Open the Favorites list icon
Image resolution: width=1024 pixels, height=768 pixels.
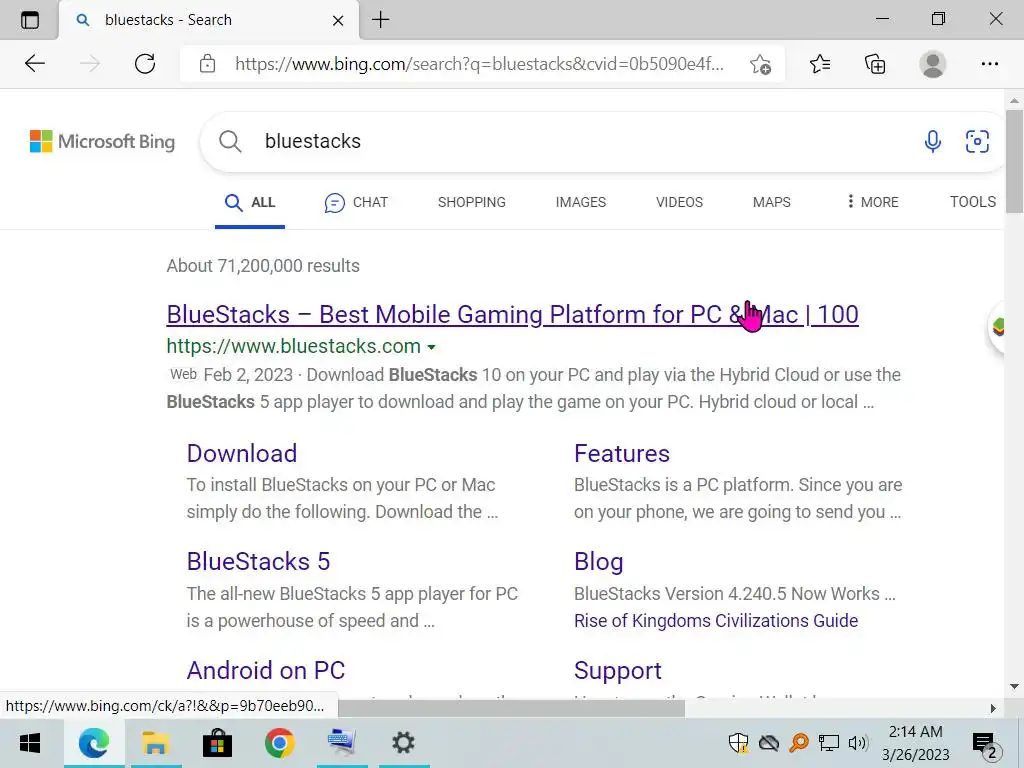[x=820, y=63]
